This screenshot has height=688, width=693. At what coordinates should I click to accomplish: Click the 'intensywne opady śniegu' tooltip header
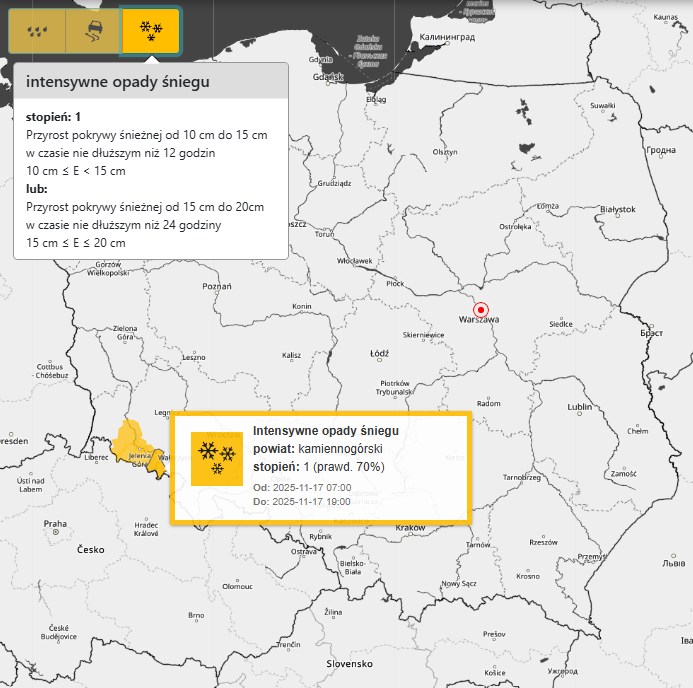click(x=118, y=82)
